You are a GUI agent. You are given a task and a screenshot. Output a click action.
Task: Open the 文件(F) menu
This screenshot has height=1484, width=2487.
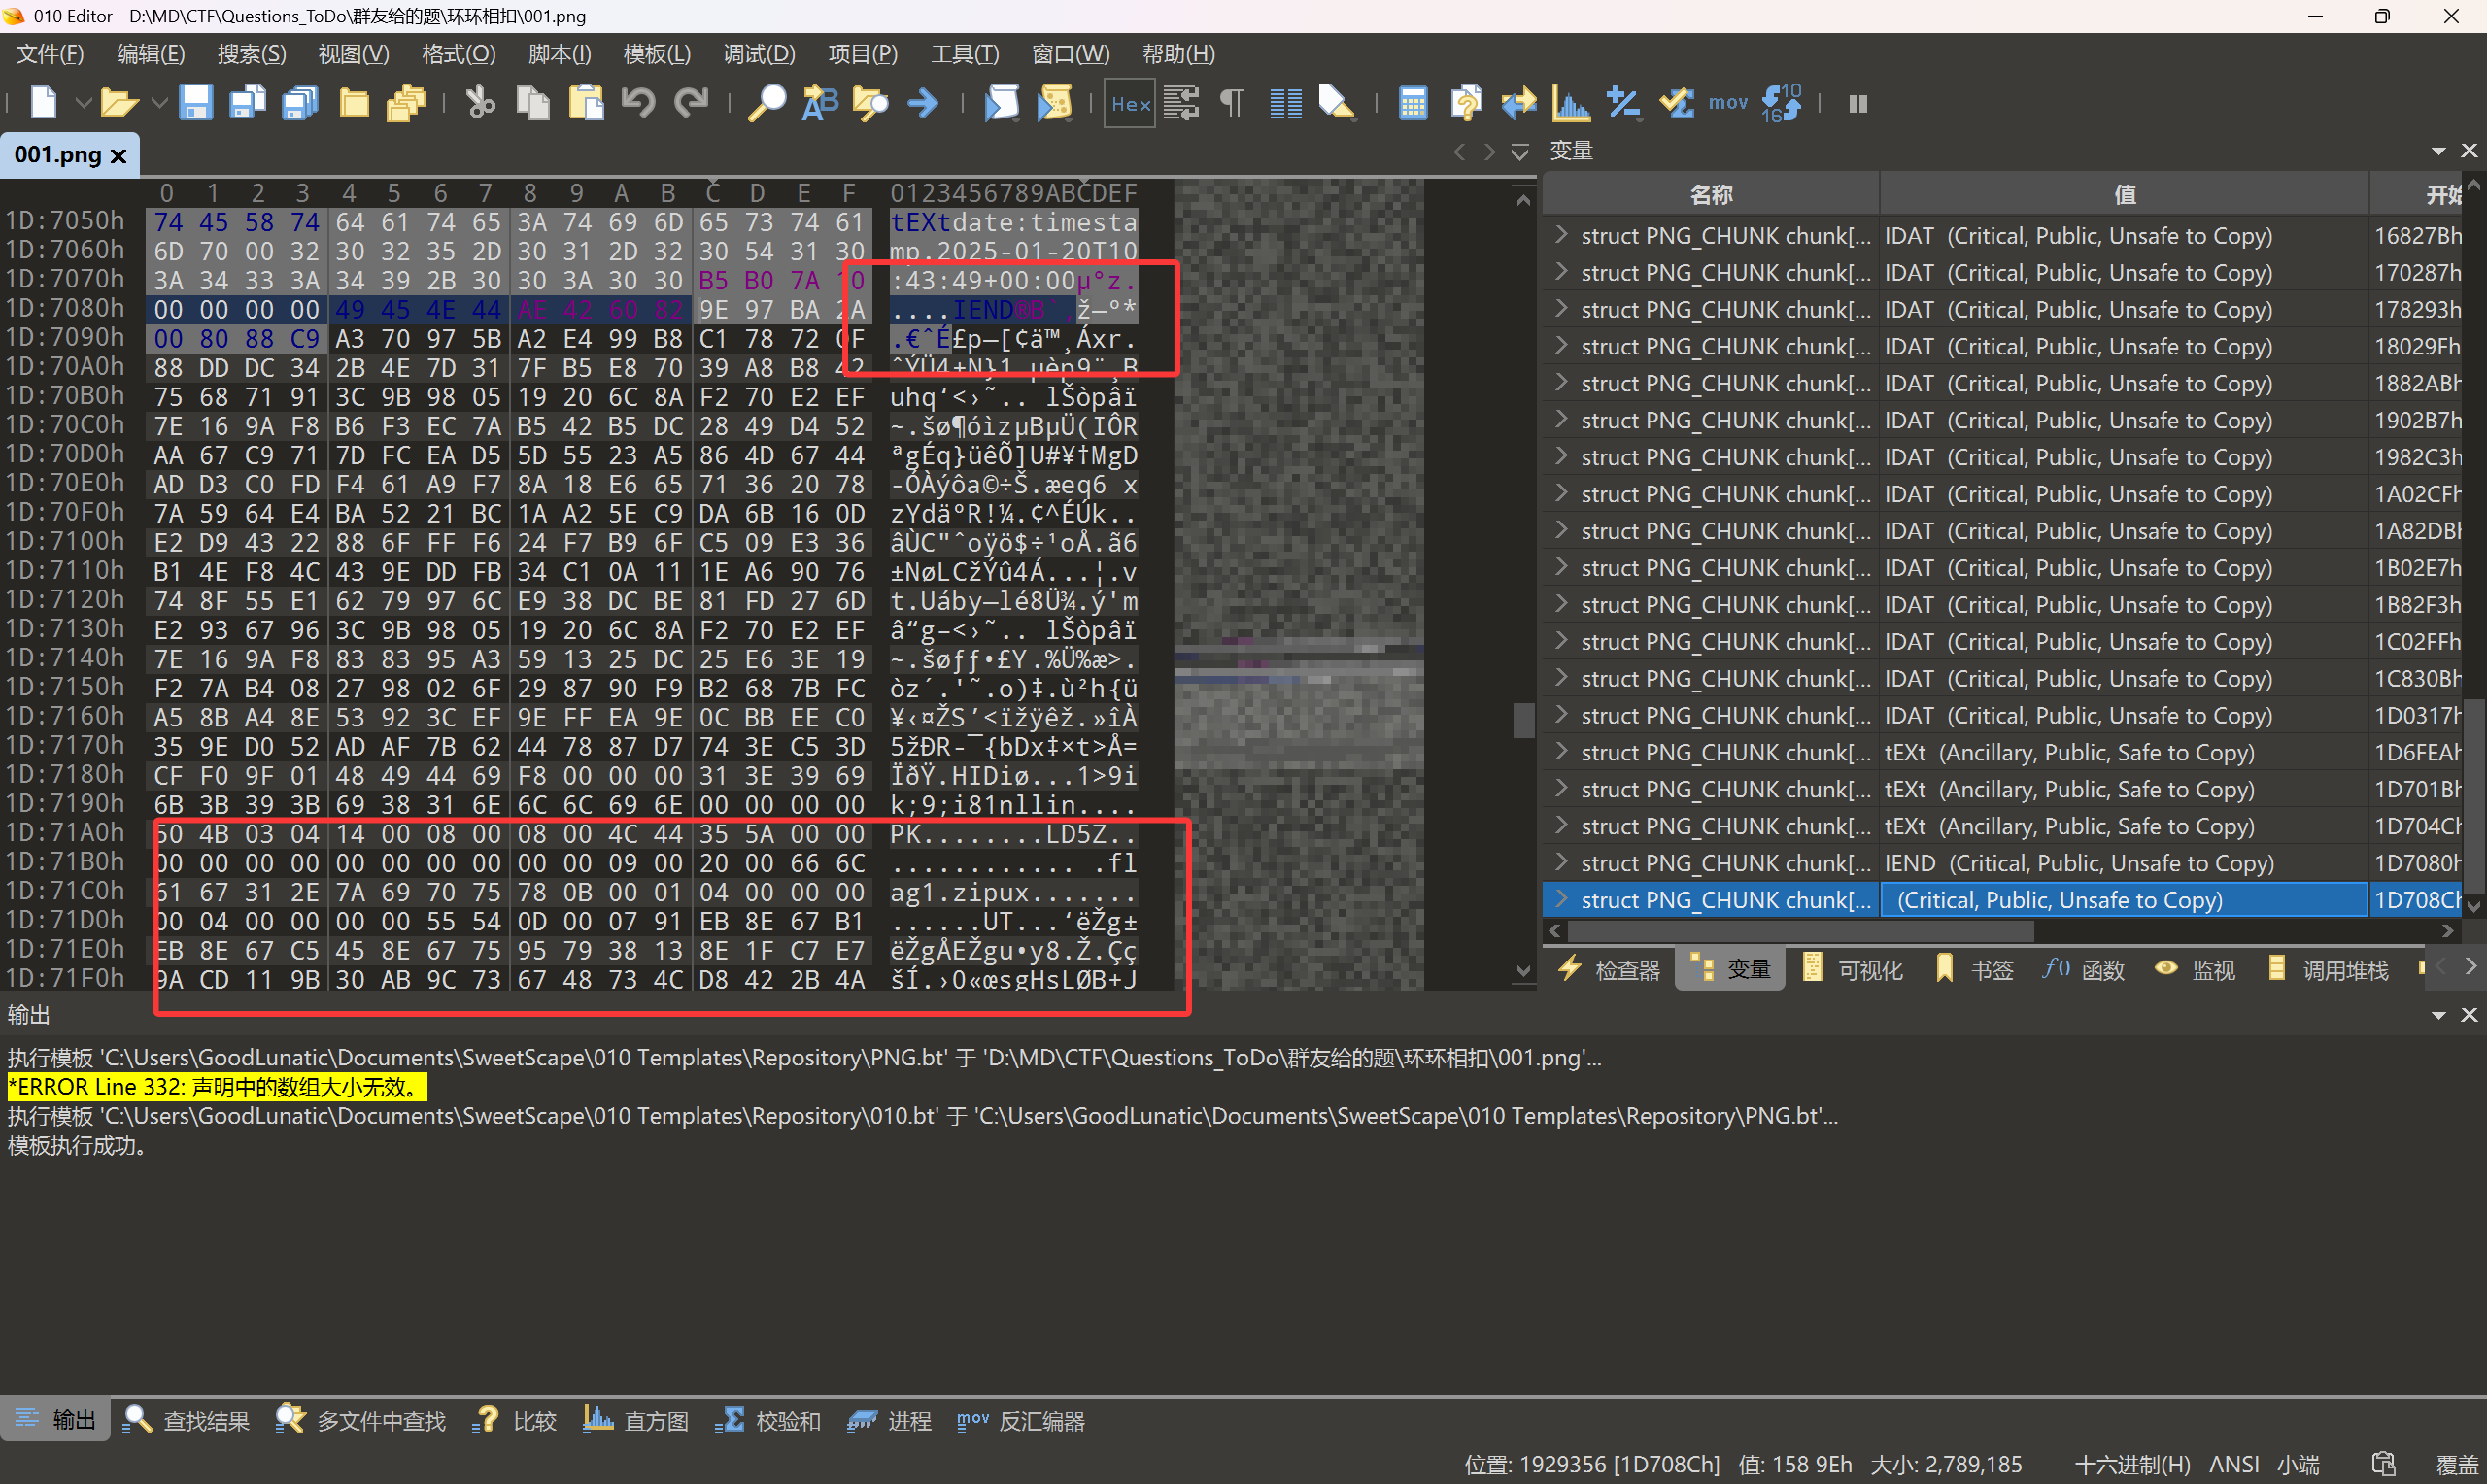(50, 54)
